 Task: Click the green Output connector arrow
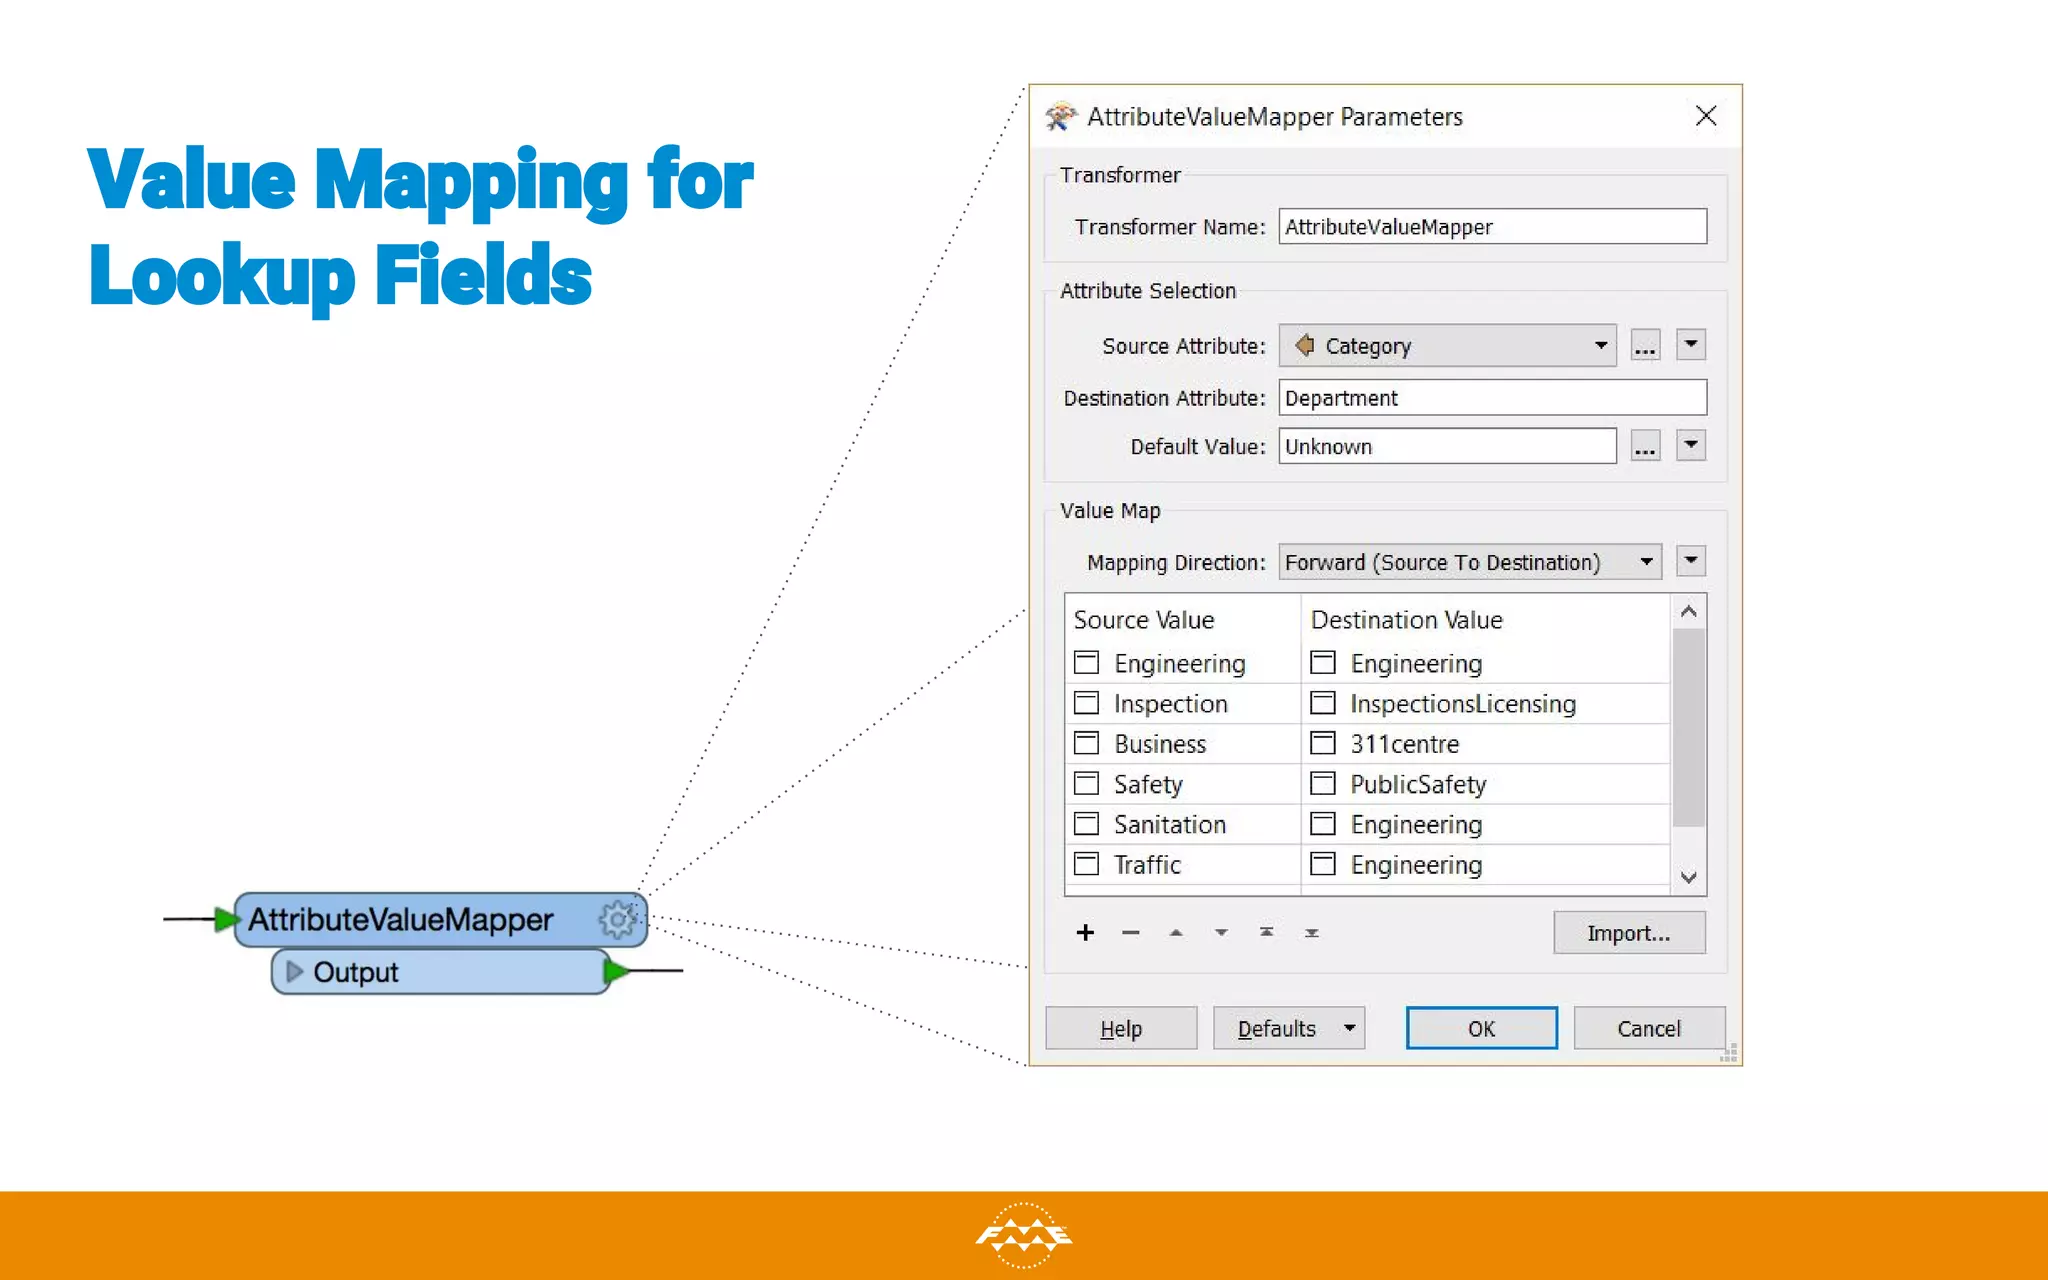[x=617, y=970]
